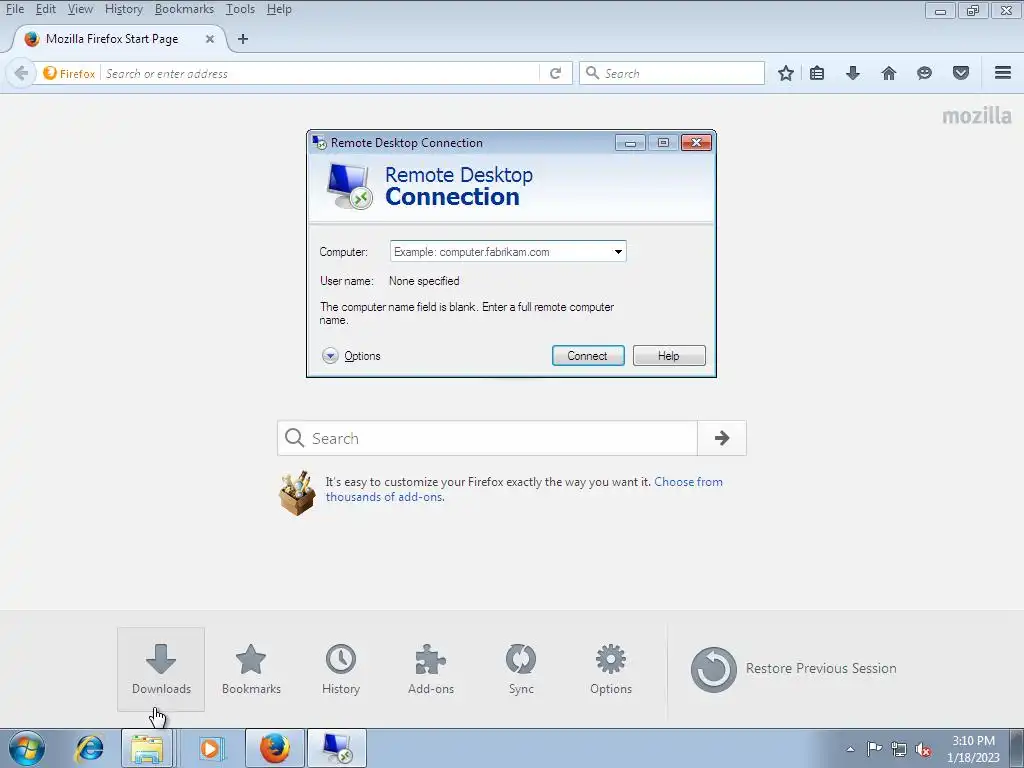Open the Firefox hamburger menu
This screenshot has height=768, width=1024.
[x=1003, y=72]
